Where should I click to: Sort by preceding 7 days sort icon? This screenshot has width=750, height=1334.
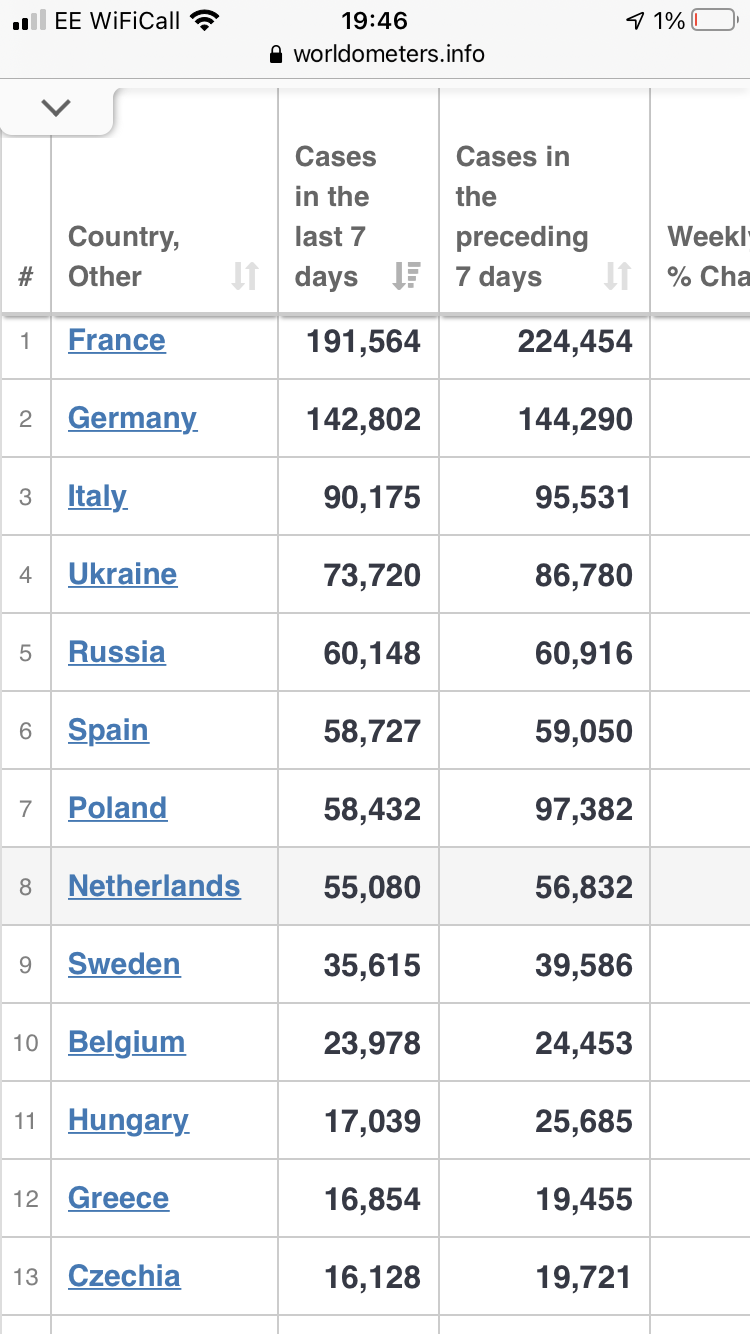coord(618,276)
